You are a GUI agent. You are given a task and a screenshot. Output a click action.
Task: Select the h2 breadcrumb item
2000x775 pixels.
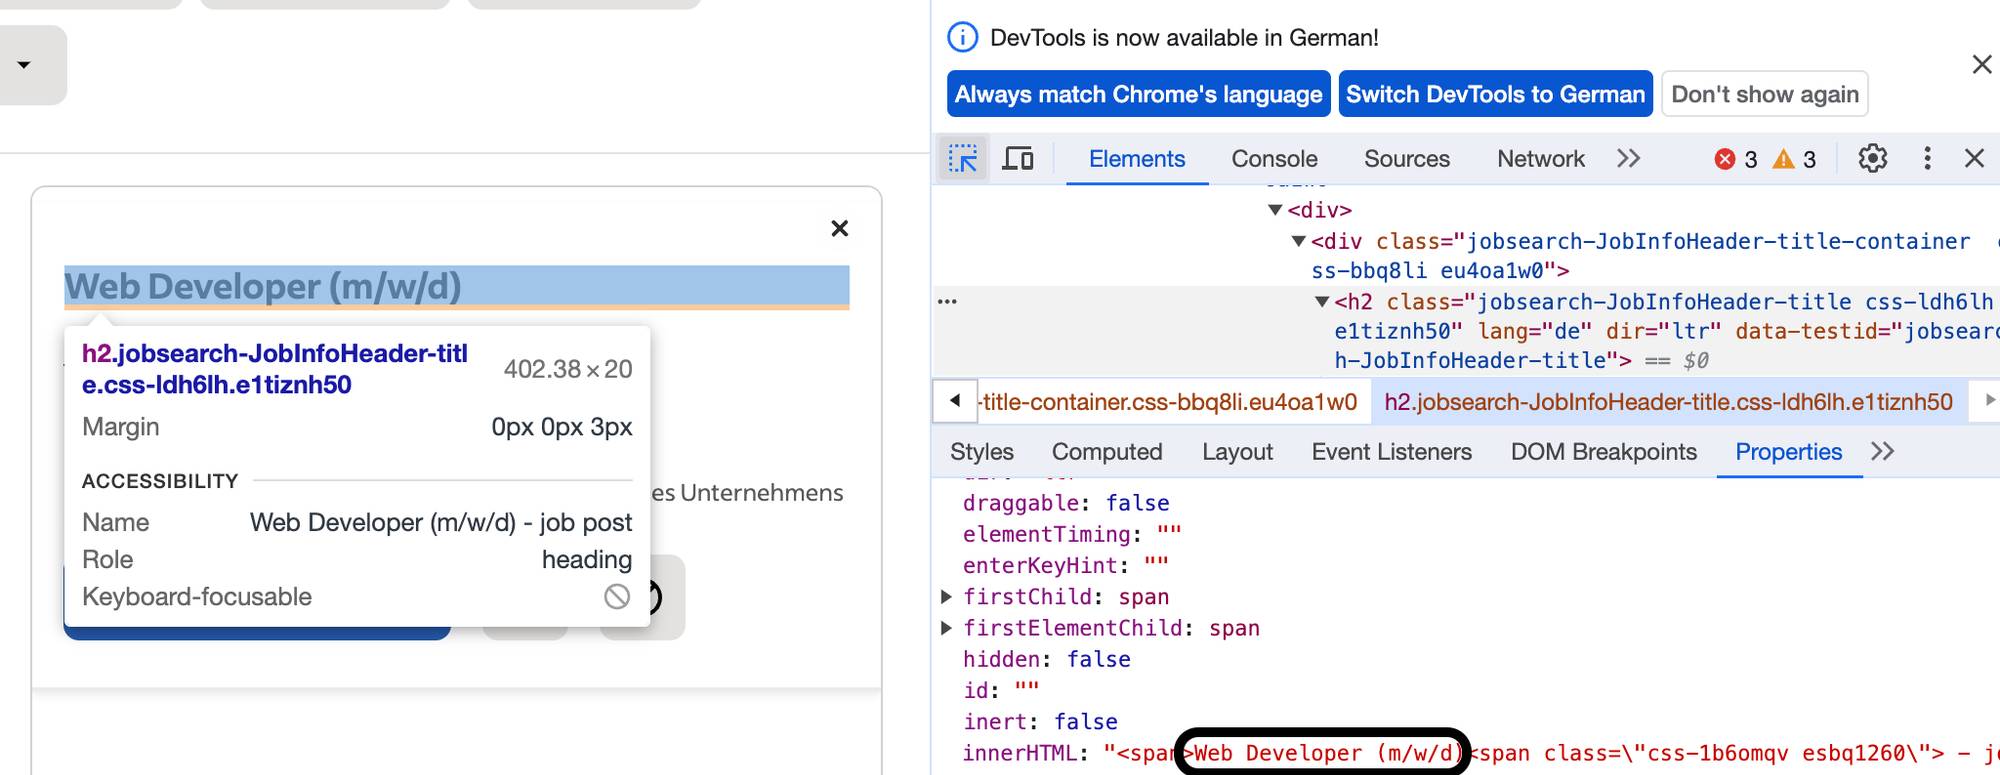coord(1668,402)
